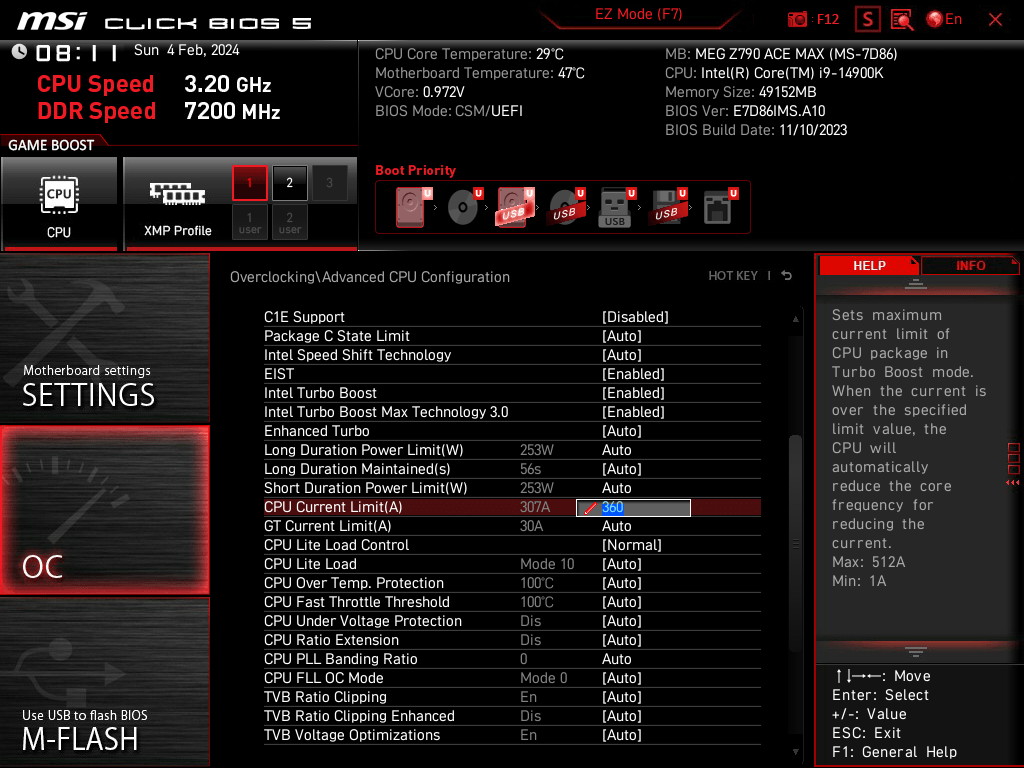Open the Long Duration Maintained(s) dropdown

point(622,469)
